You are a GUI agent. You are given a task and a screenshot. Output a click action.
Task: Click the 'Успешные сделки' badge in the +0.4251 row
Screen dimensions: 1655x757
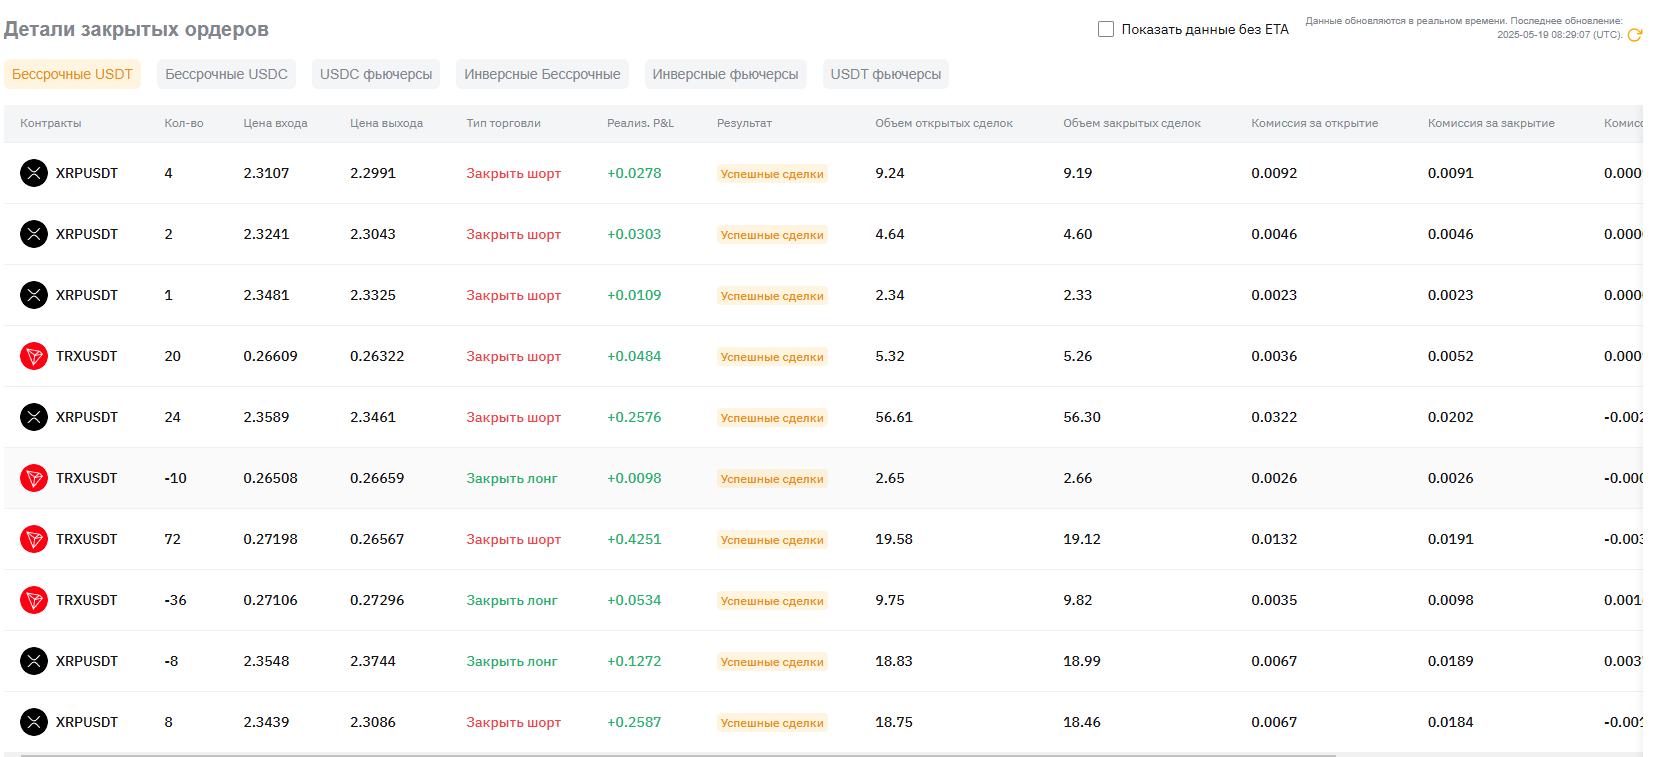(772, 540)
